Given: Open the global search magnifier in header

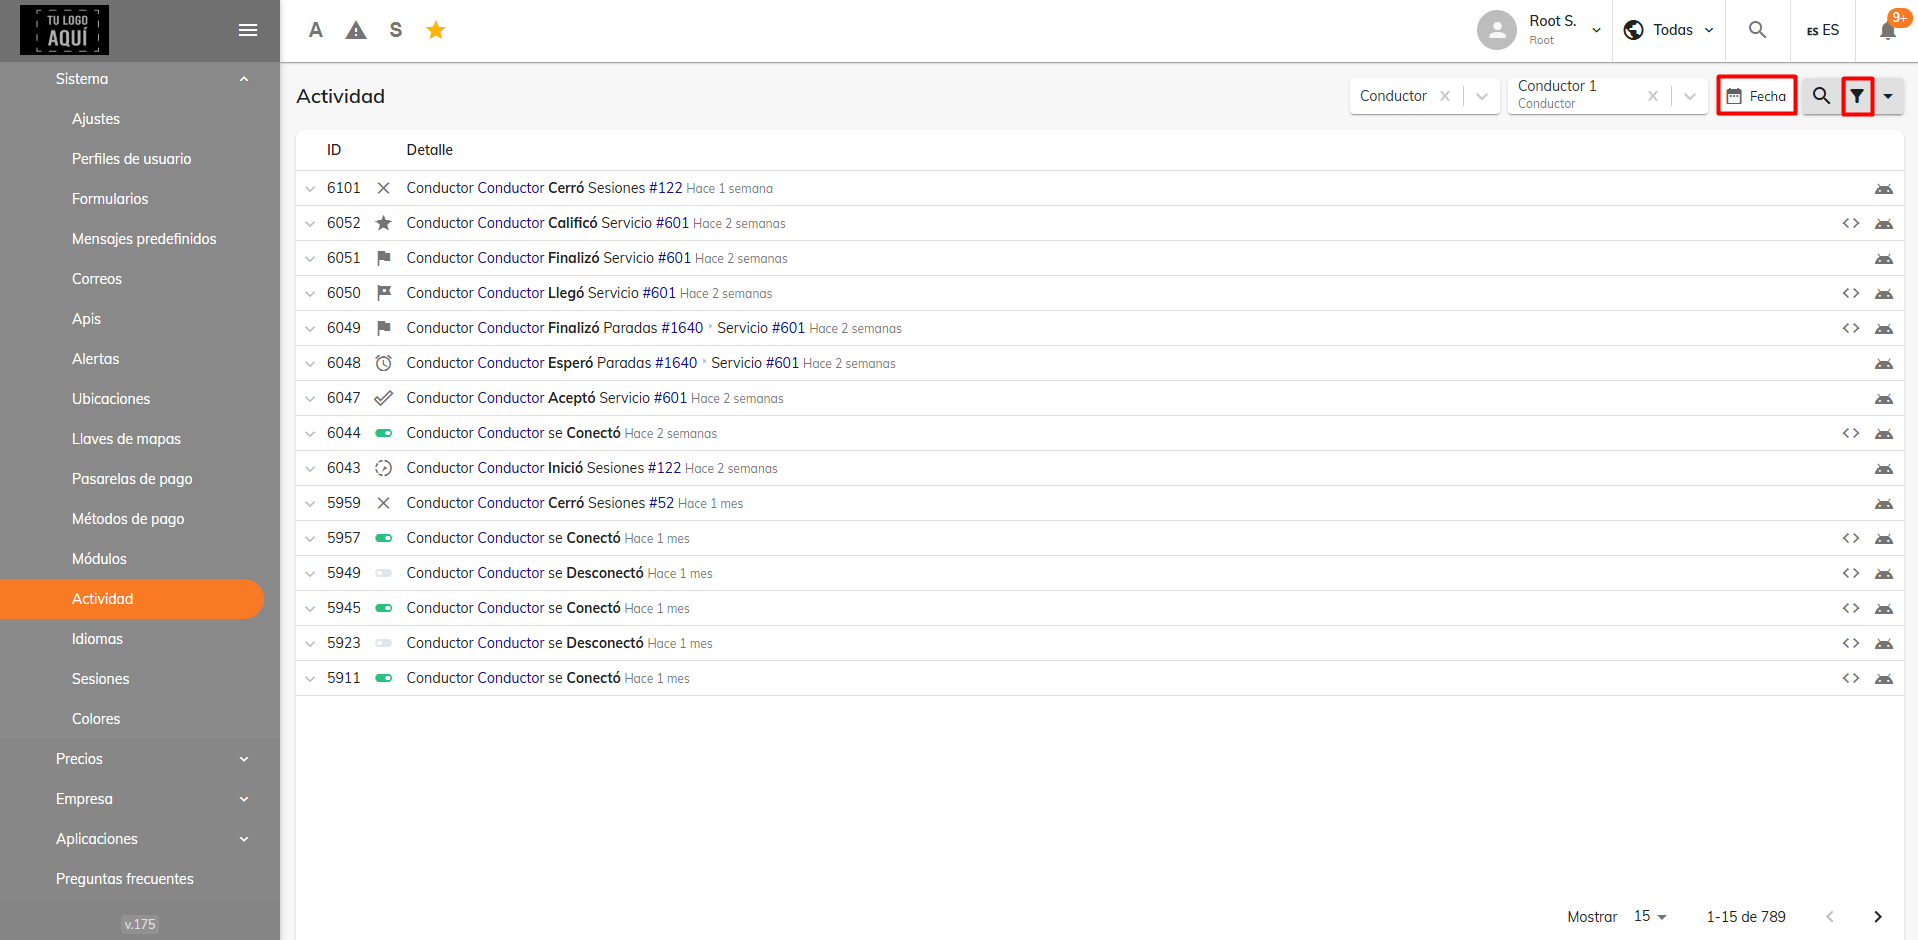Looking at the screenshot, I should [x=1757, y=30].
